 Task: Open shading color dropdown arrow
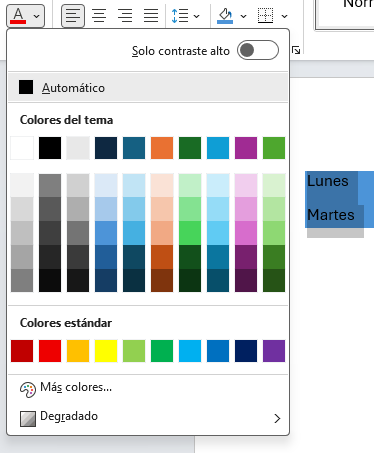pyautogui.click(x=244, y=16)
